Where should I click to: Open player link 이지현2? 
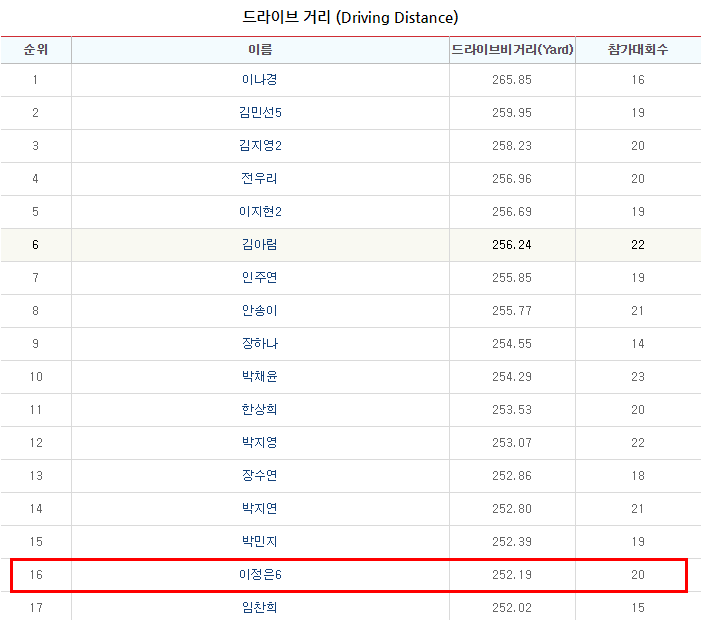point(260,212)
